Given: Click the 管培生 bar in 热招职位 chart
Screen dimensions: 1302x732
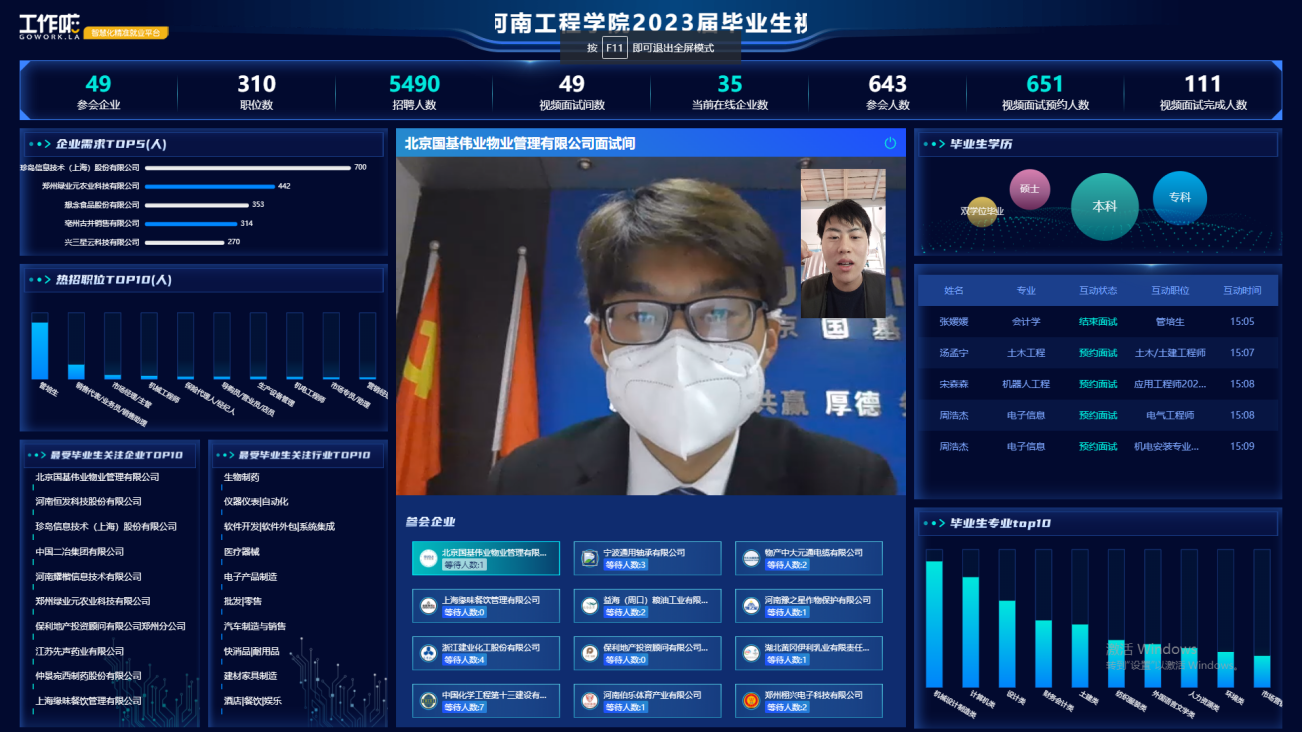Looking at the screenshot, I should (40, 350).
